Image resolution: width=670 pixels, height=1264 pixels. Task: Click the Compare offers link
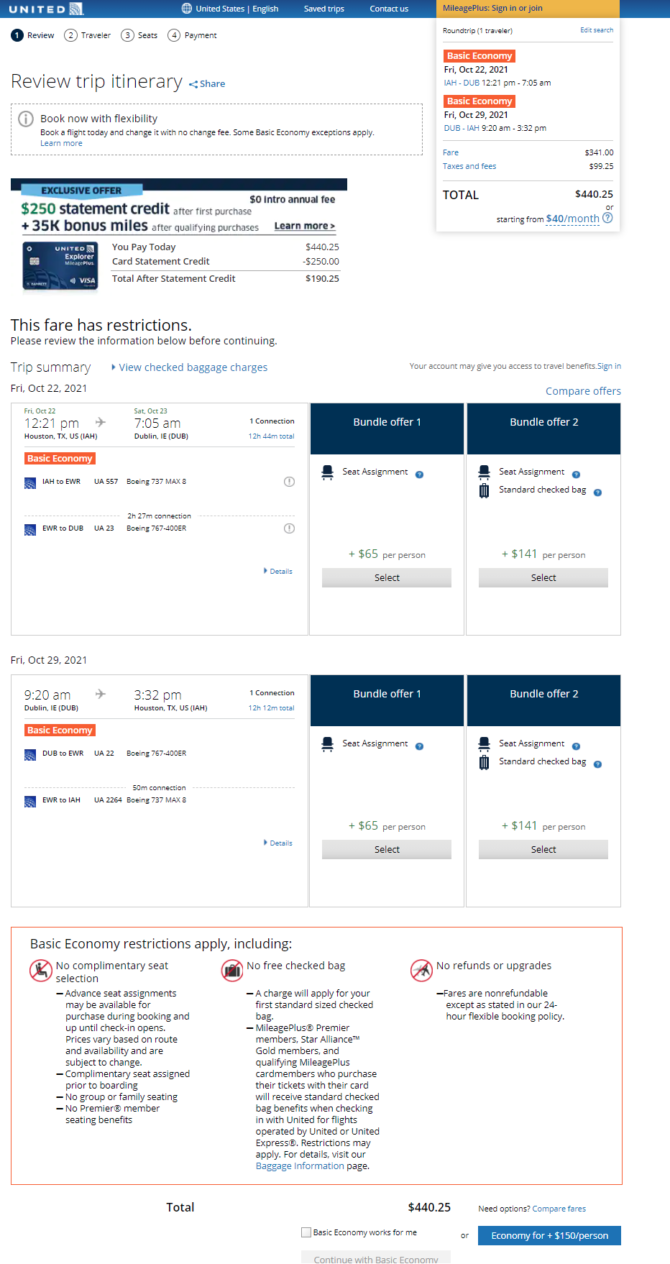[583, 391]
